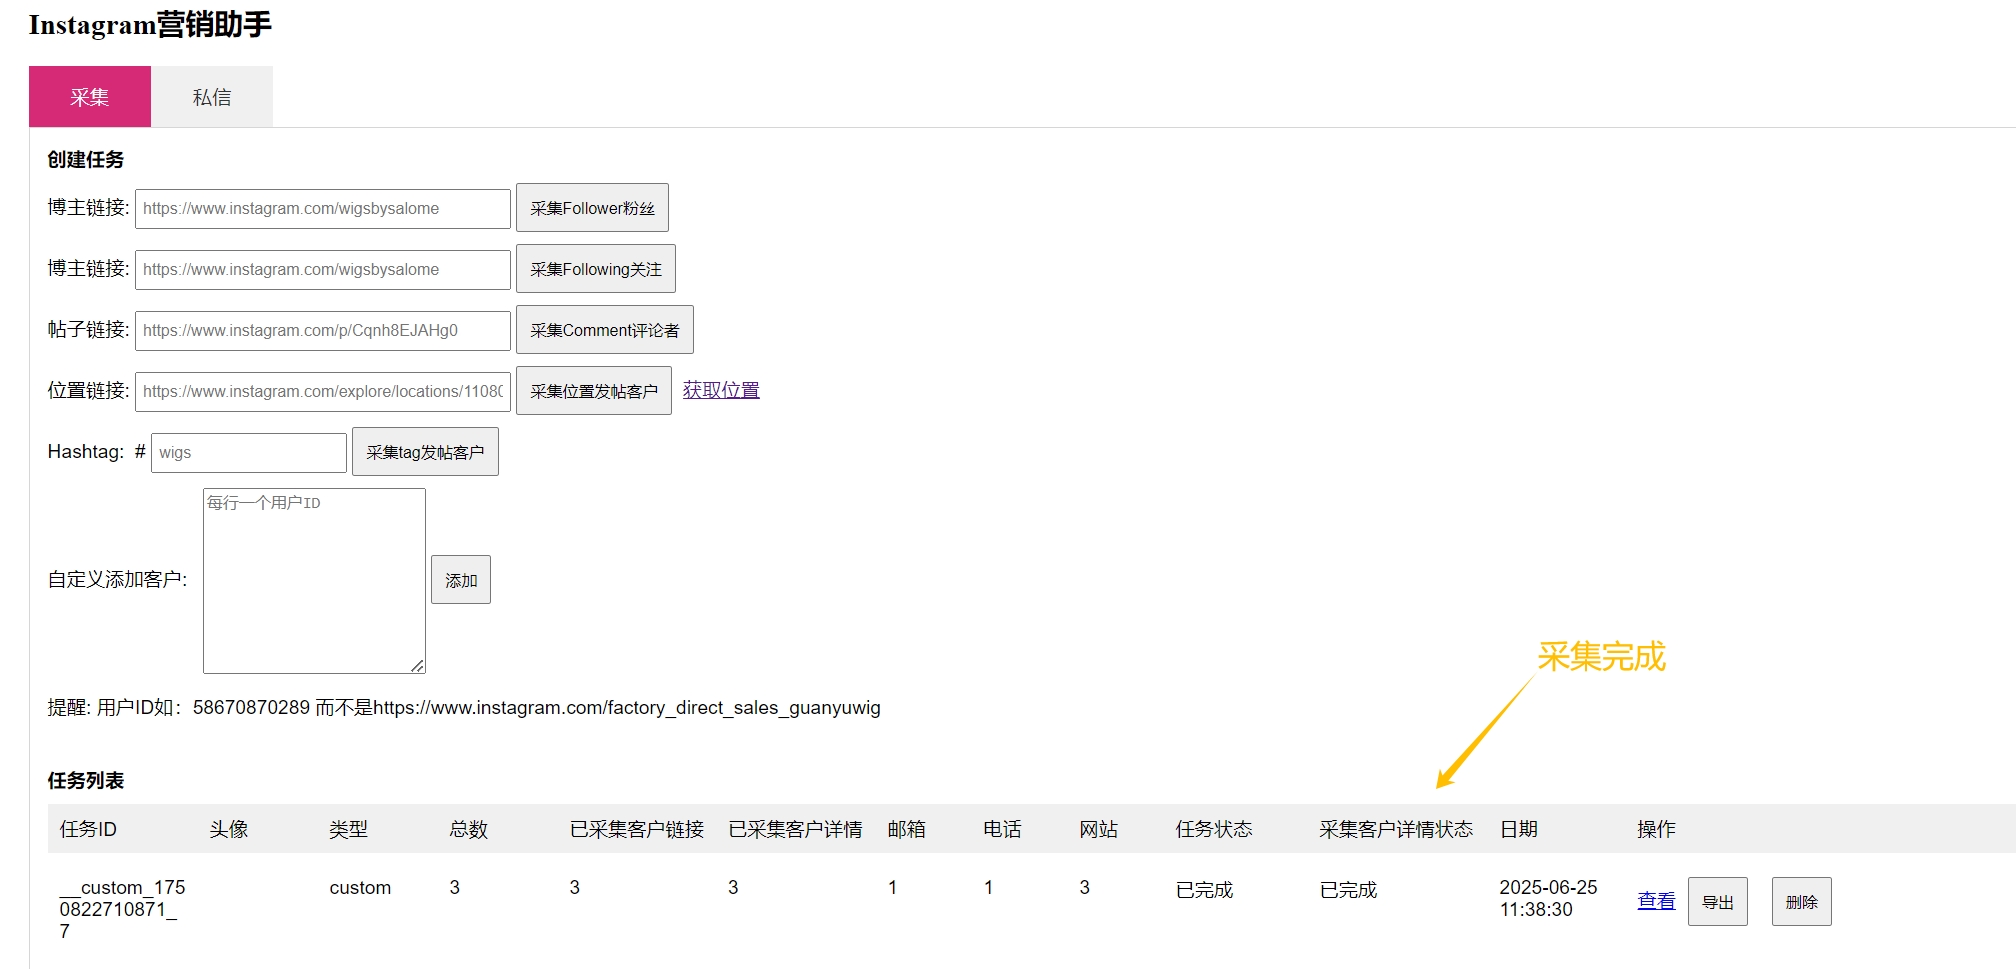This screenshot has height=969, width=2016.
Task: Click the 创建任务 section heading
Action: [86, 160]
